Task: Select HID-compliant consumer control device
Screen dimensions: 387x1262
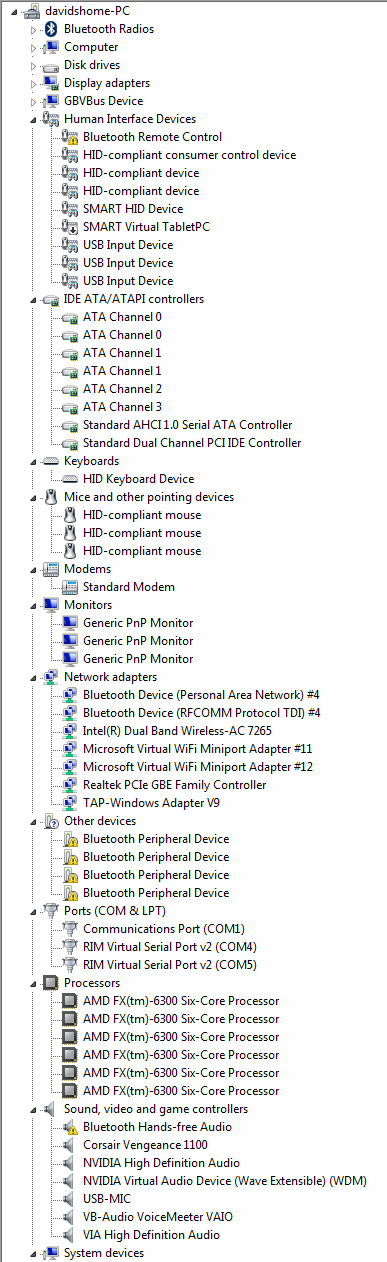Action: coord(189,155)
